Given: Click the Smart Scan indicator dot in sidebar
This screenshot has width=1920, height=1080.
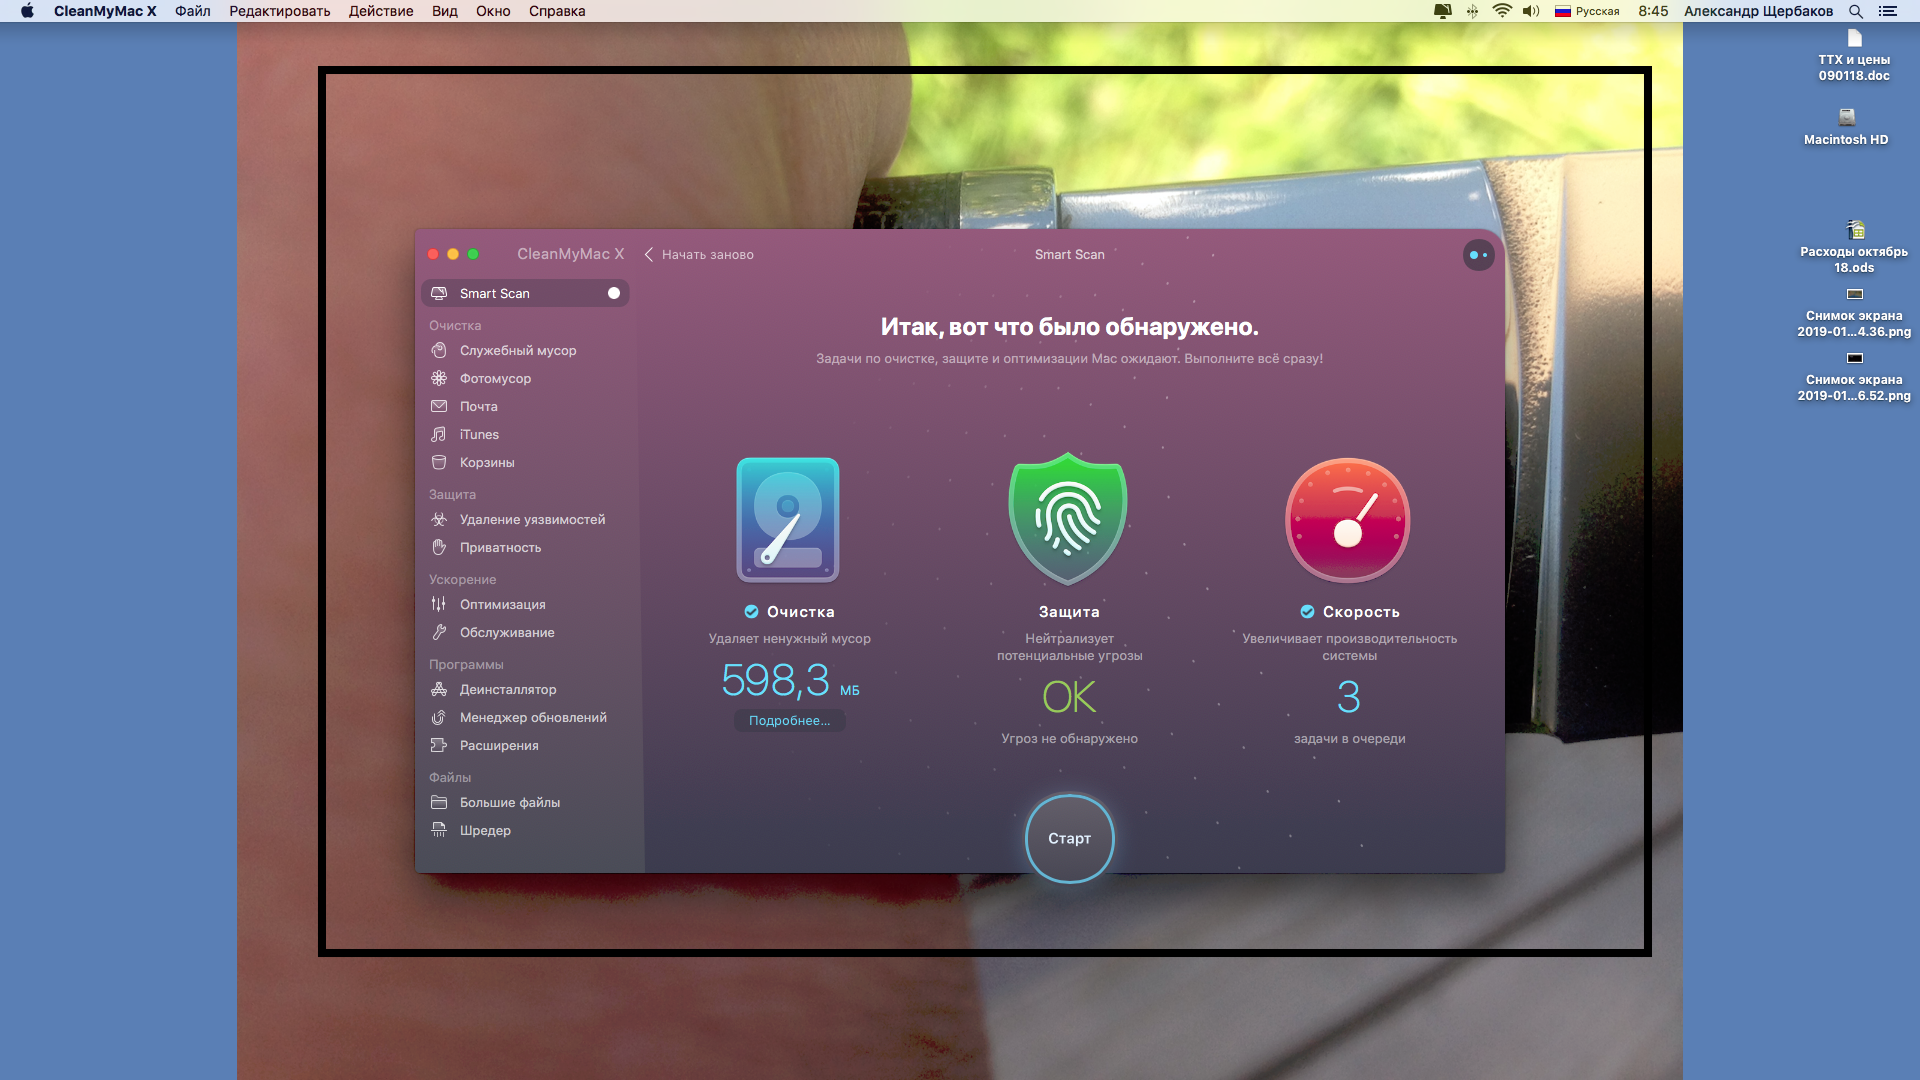Looking at the screenshot, I should tap(614, 293).
